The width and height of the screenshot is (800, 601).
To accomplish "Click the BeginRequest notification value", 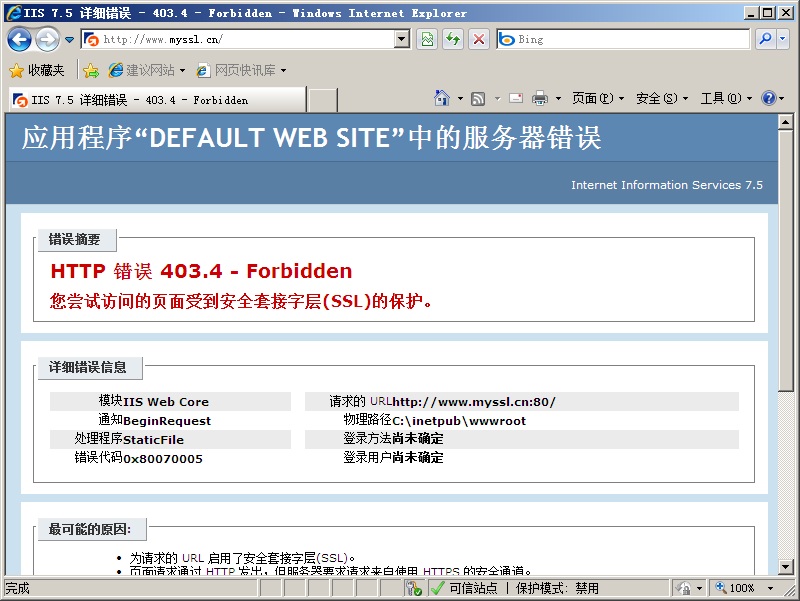I will pyautogui.click(x=167, y=420).
